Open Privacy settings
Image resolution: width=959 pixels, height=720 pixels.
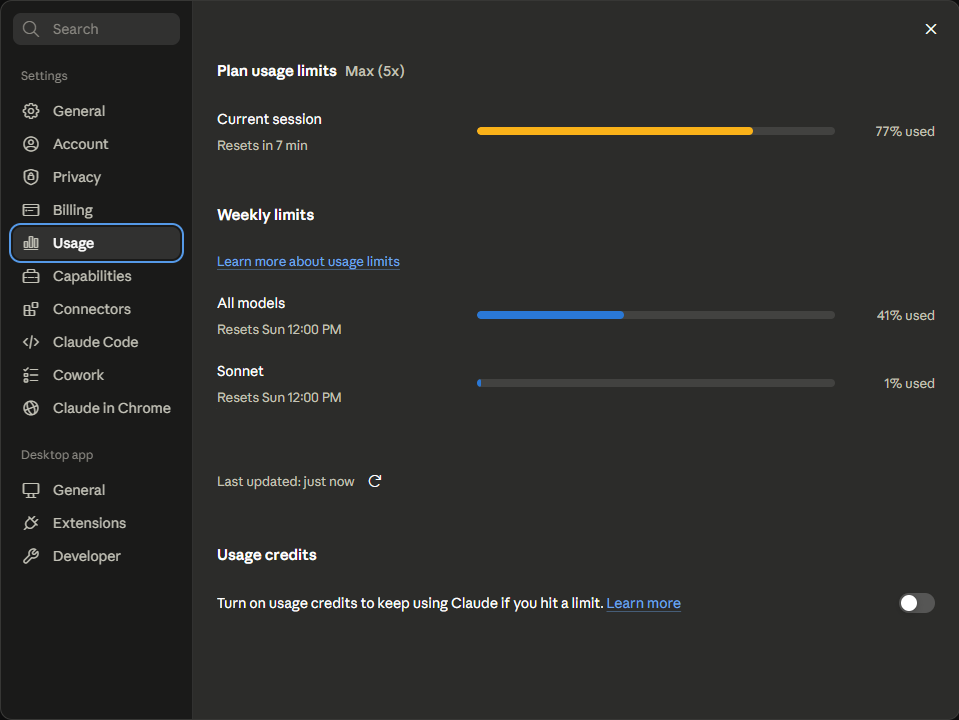click(x=76, y=177)
